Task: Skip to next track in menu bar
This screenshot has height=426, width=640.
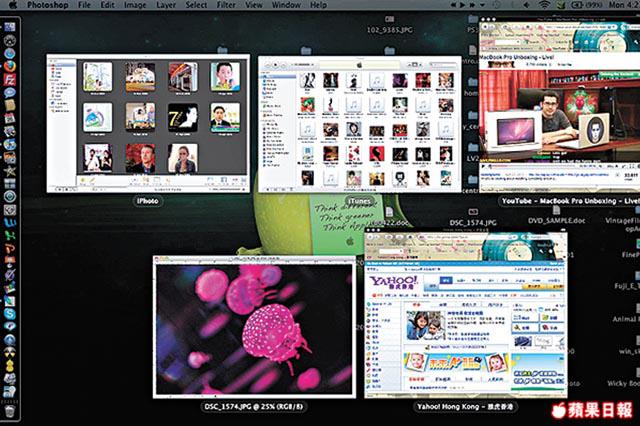Action: pyautogui.click(x=473, y=5)
